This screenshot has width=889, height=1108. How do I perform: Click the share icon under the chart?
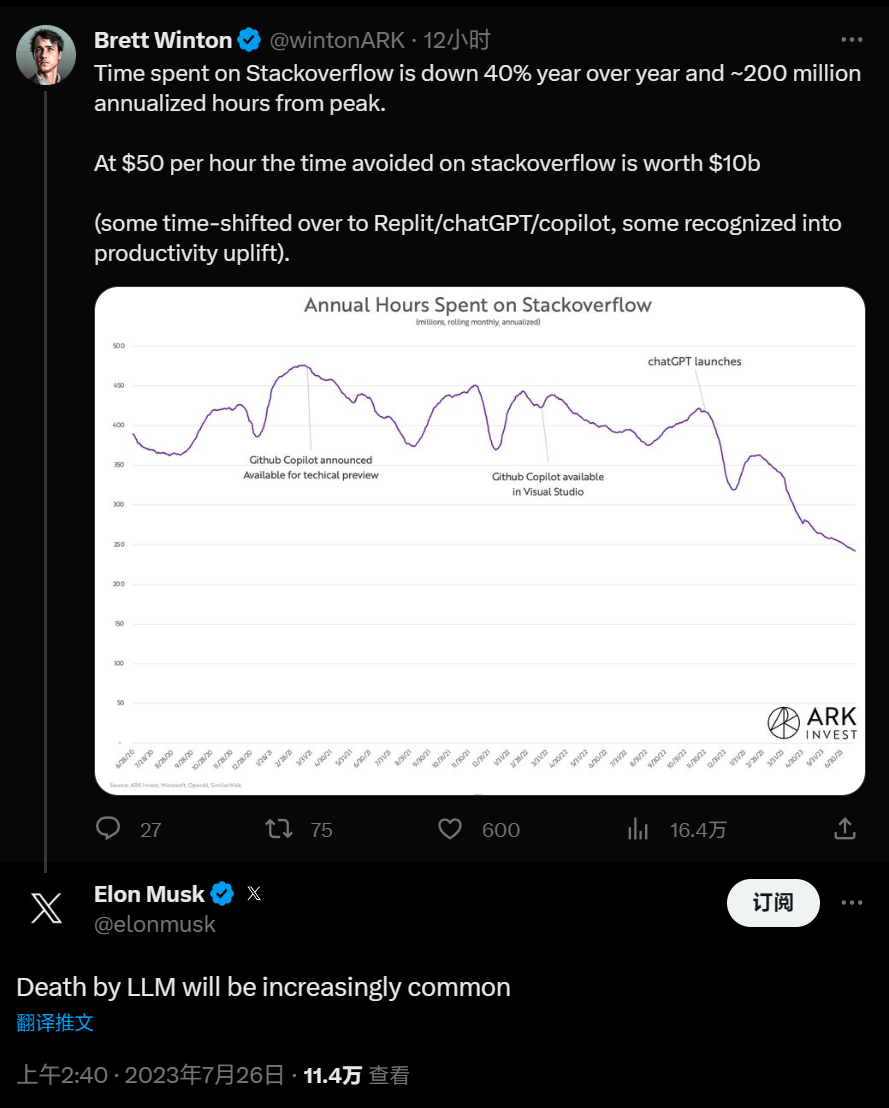[x=844, y=829]
